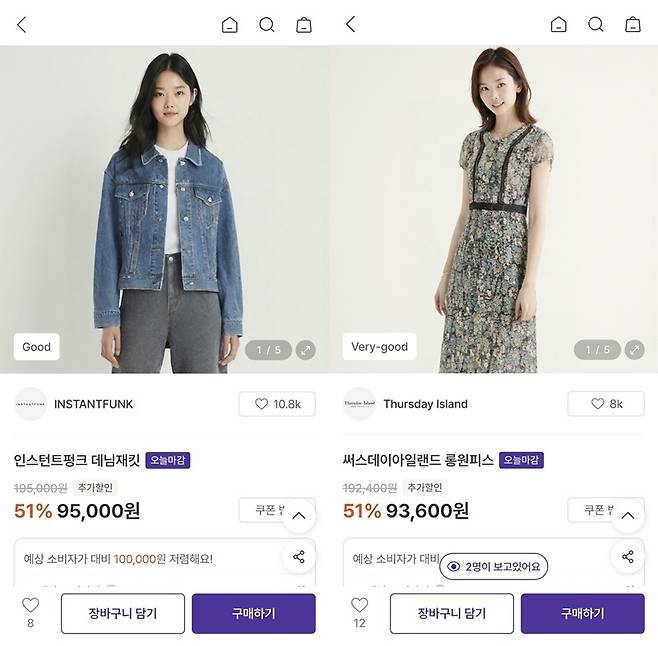Image resolution: width=658 pixels, height=646 pixels.
Task: Share the Thursday Island dress product
Action: (628, 557)
